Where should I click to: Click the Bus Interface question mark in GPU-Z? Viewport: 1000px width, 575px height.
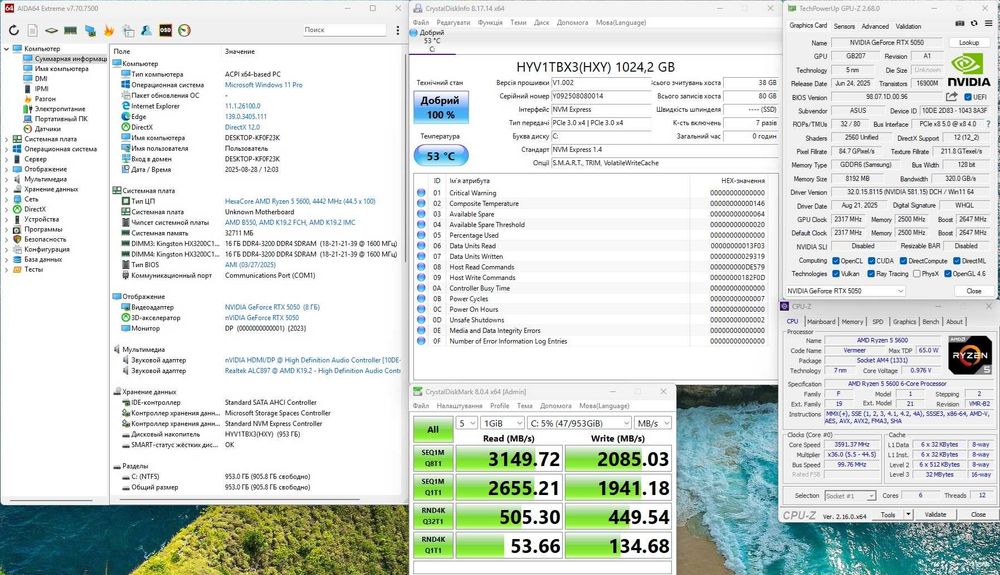[989, 124]
